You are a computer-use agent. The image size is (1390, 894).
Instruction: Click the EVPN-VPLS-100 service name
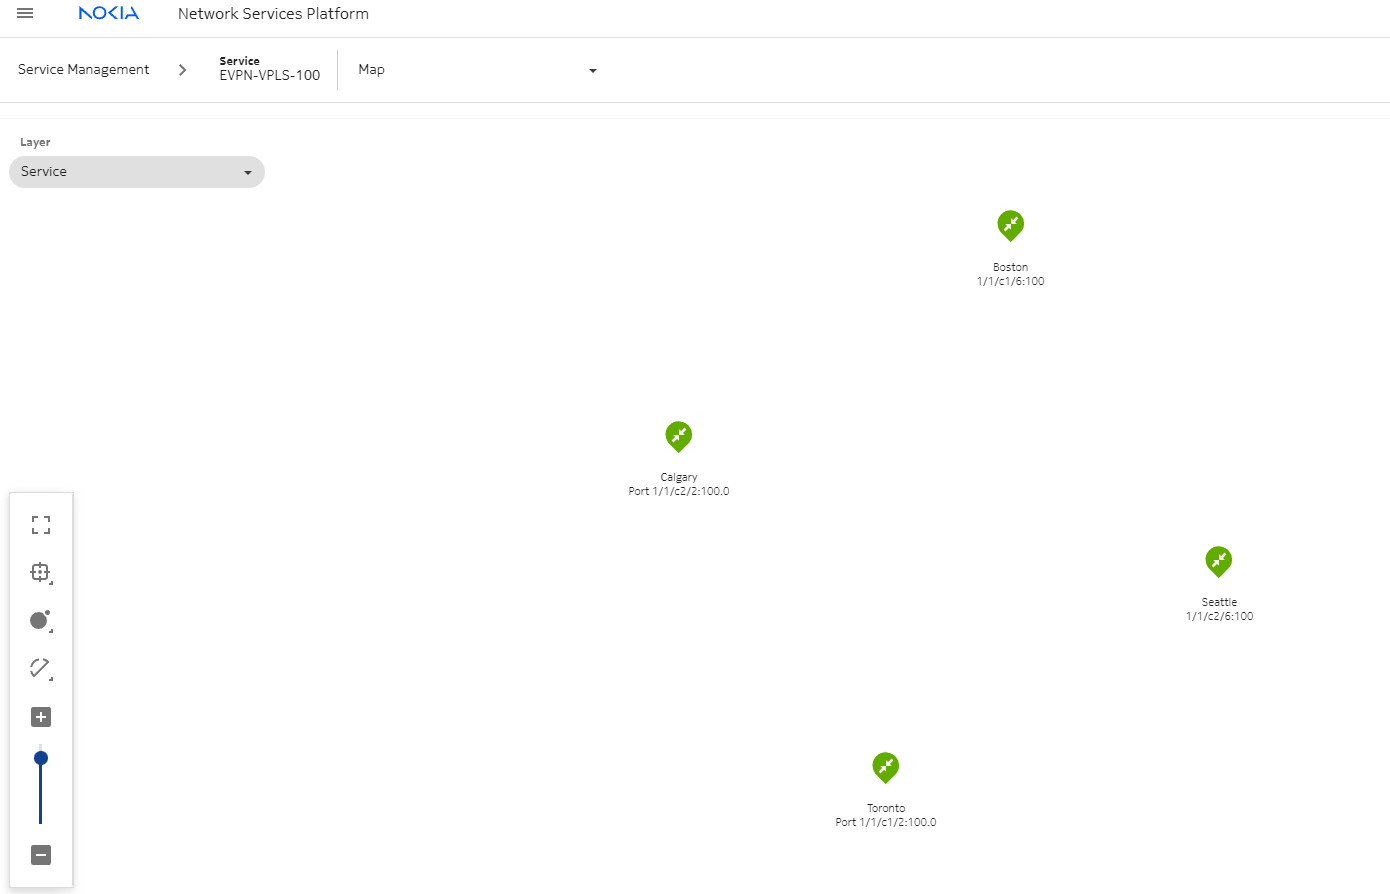pos(270,75)
